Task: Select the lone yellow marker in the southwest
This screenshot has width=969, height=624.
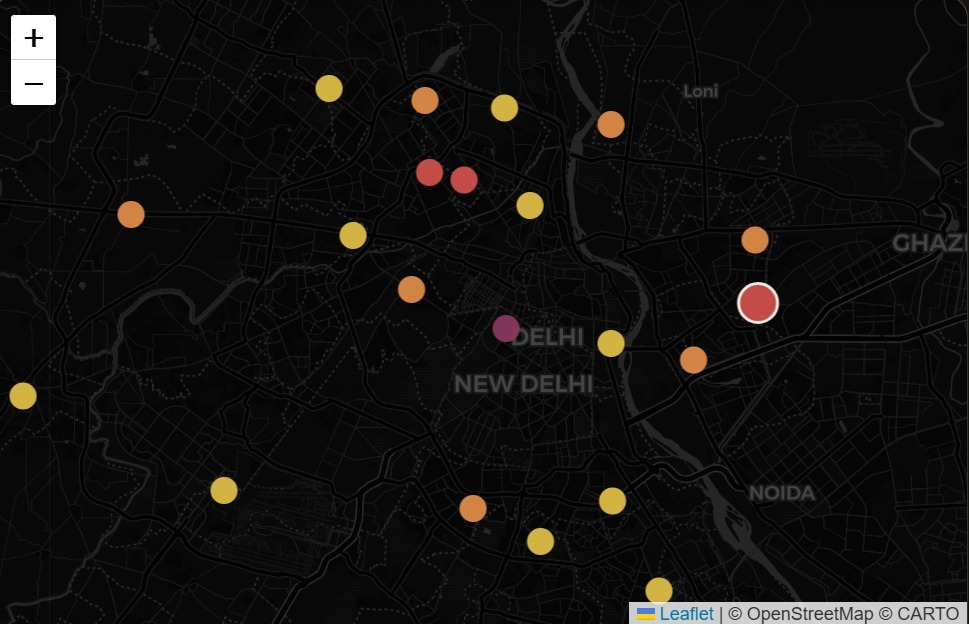Action: [224, 491]
